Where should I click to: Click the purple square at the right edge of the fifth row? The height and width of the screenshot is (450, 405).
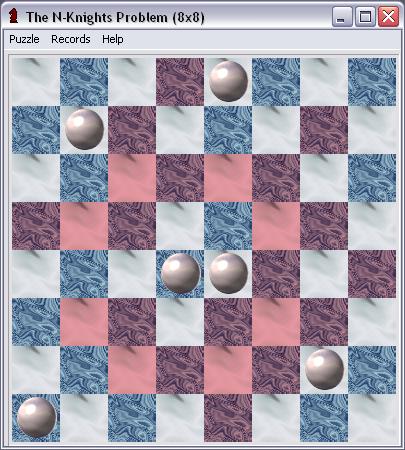(372, 274)
